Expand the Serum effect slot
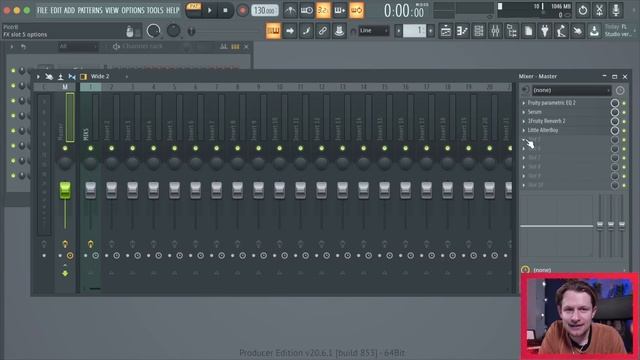Viewport: 640px width, 360px height. pos(524,112)
